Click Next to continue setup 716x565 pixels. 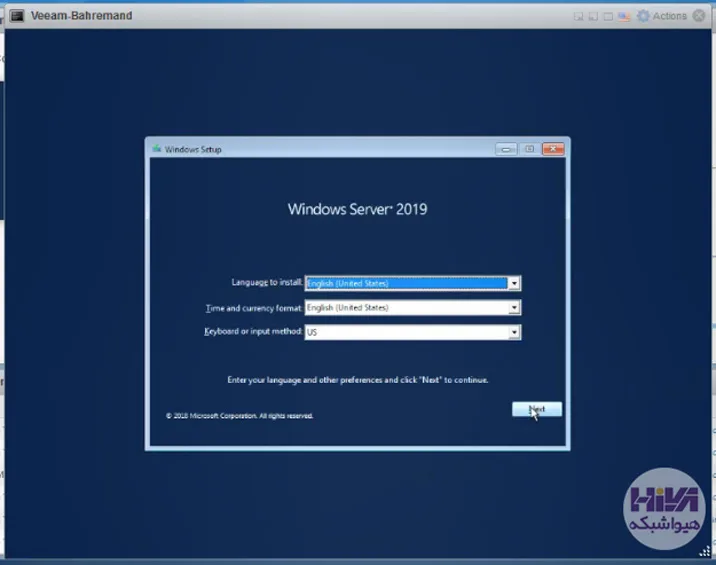pyautogui.click(x=537, y=409)
